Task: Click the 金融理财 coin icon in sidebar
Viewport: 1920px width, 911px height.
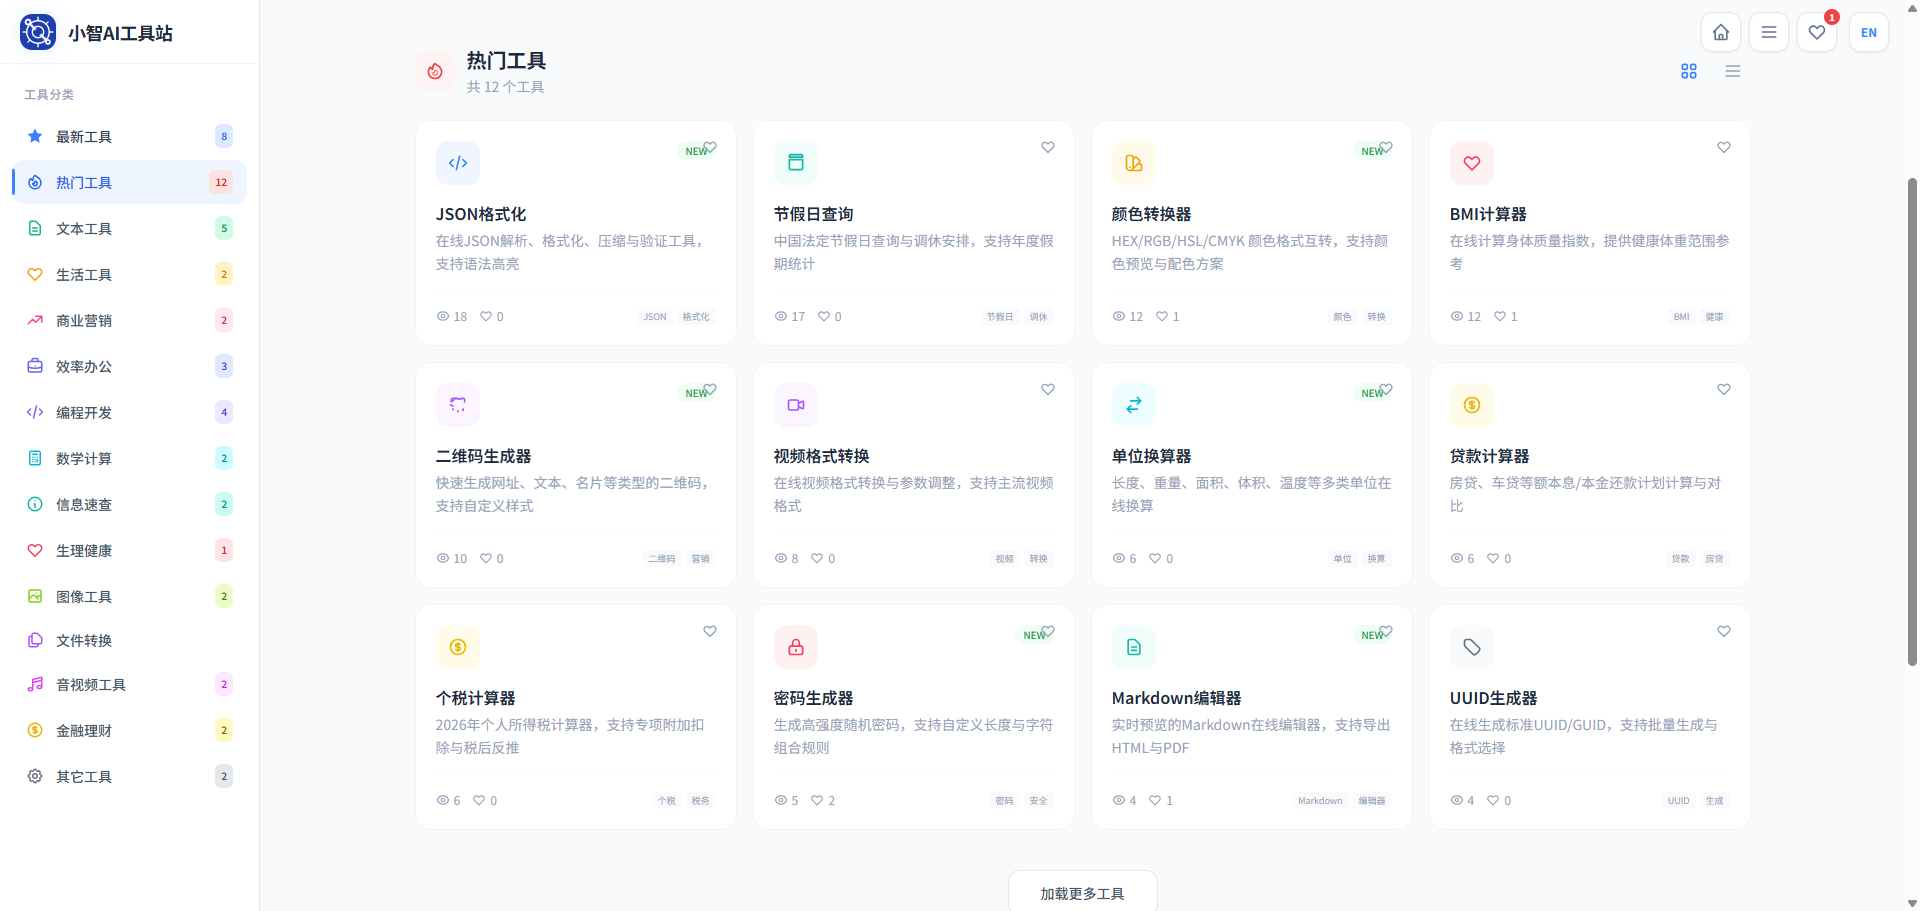Action: coord(35,730)
